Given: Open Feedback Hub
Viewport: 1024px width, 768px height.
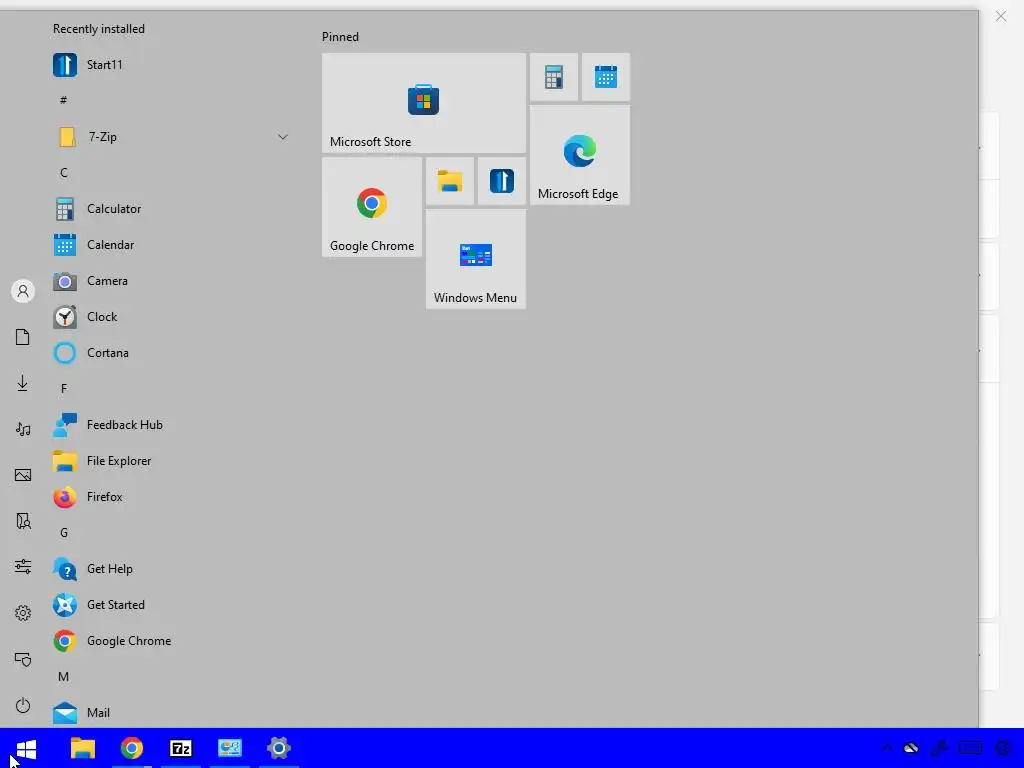Looking at the screenshot, I should [170, 425].
